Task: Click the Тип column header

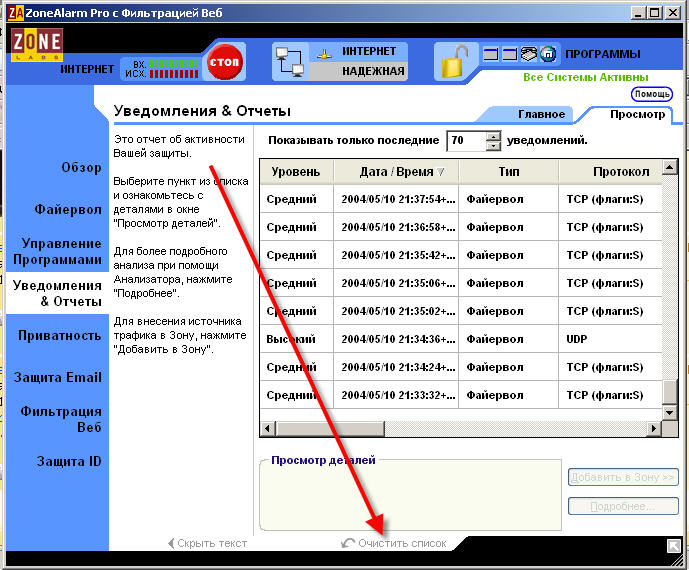Action: coord(508,171)
